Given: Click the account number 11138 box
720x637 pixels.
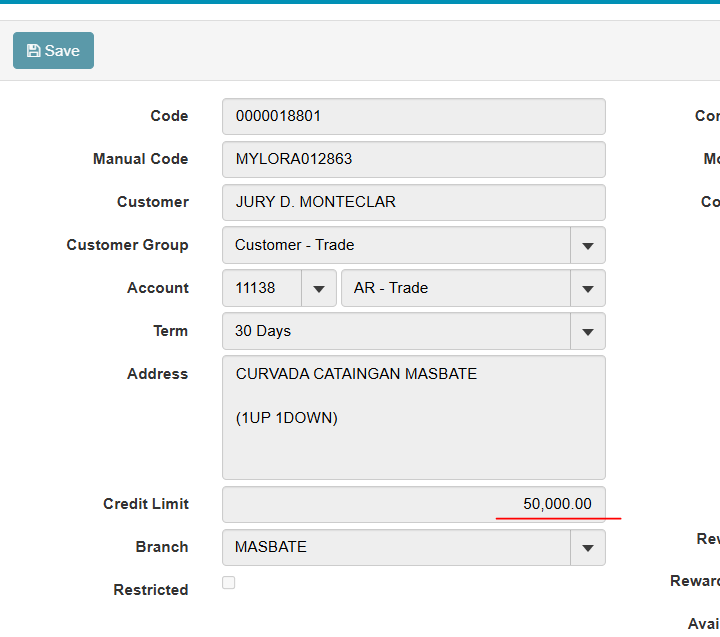Looking at the screenshot, I should pos(261,288).
